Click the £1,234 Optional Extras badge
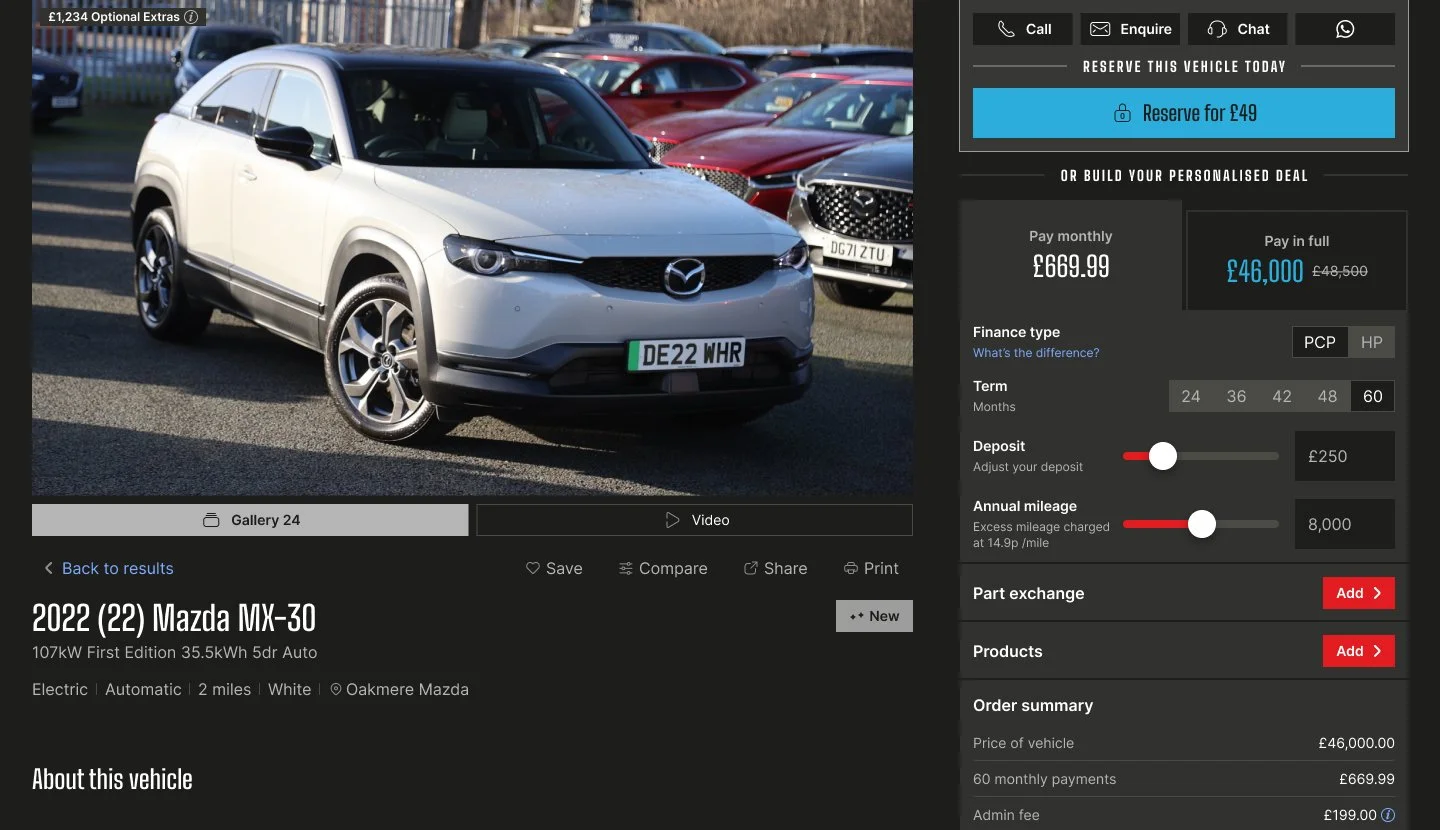The width and height of the screenshot is (1440, 830). click(122, 17)
